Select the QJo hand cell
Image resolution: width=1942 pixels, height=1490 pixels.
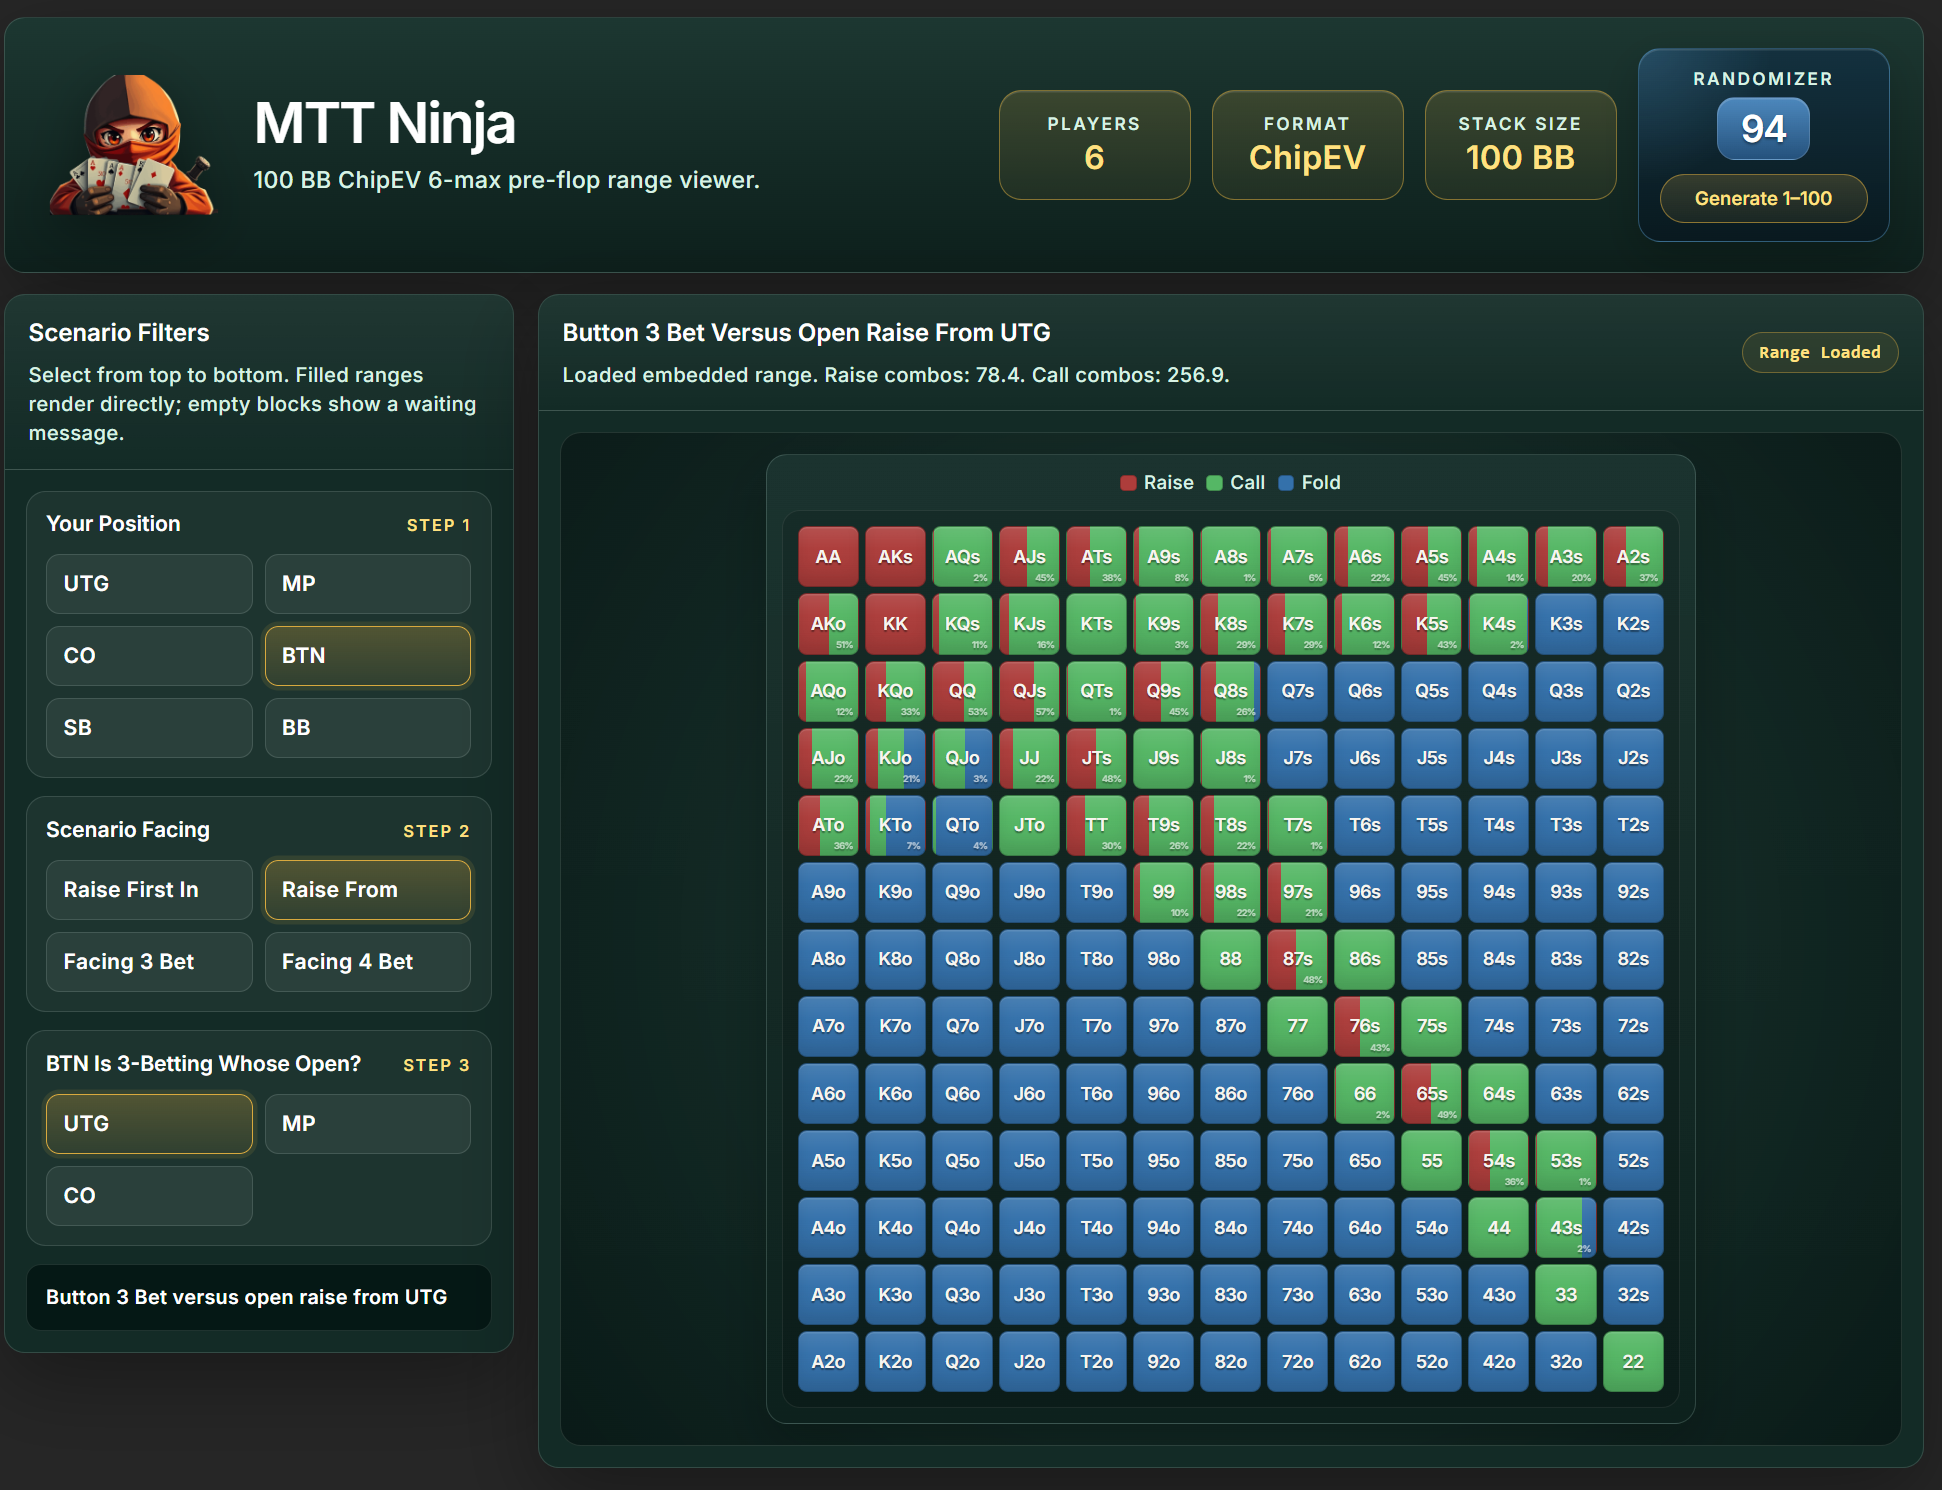pos(962,758)
